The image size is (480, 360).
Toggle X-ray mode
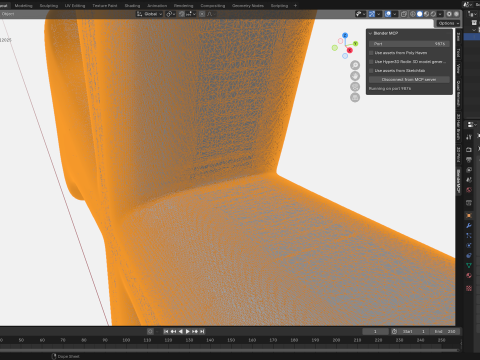pyautogui.click(x=404, y=14)
